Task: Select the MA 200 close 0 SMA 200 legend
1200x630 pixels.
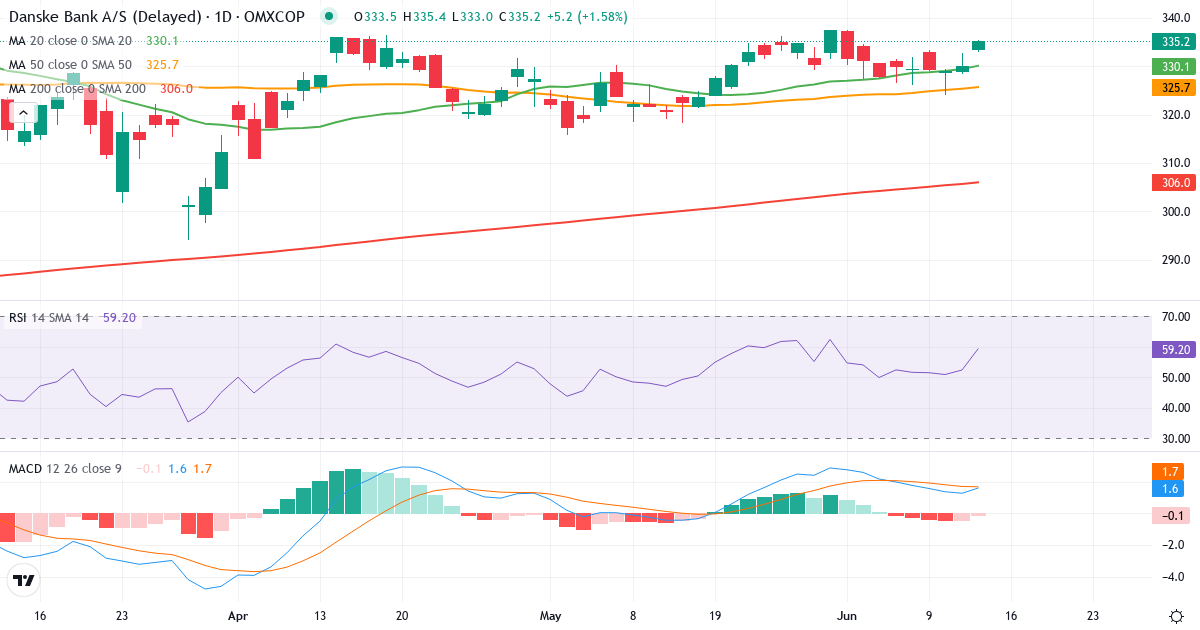Action: tap(77, 88)
